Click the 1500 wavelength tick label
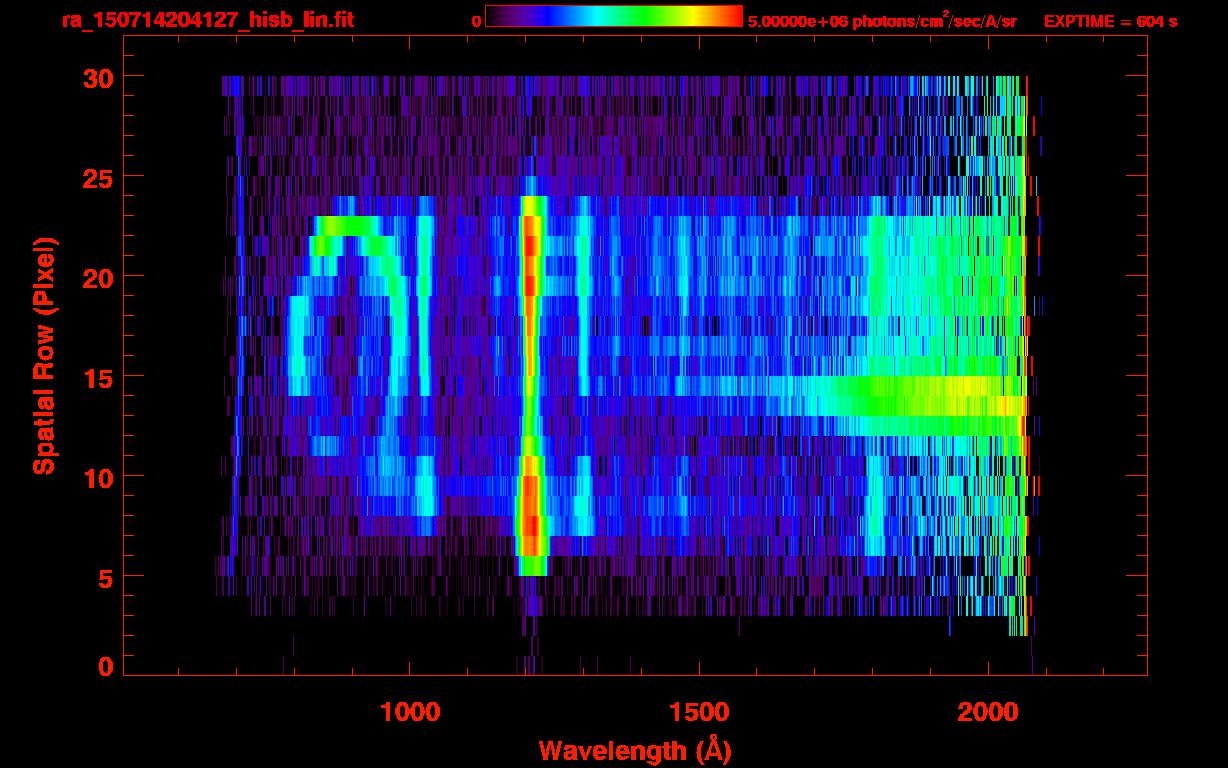Viewport: 1228px width, 768px height. coord(699,711)
